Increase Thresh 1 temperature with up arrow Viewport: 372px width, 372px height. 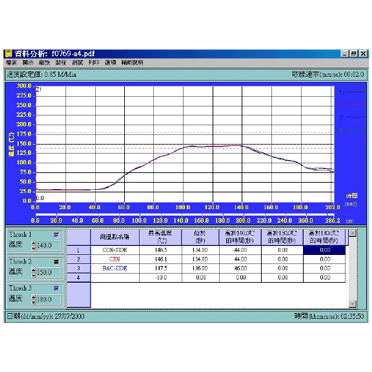(x=33, y=244)
